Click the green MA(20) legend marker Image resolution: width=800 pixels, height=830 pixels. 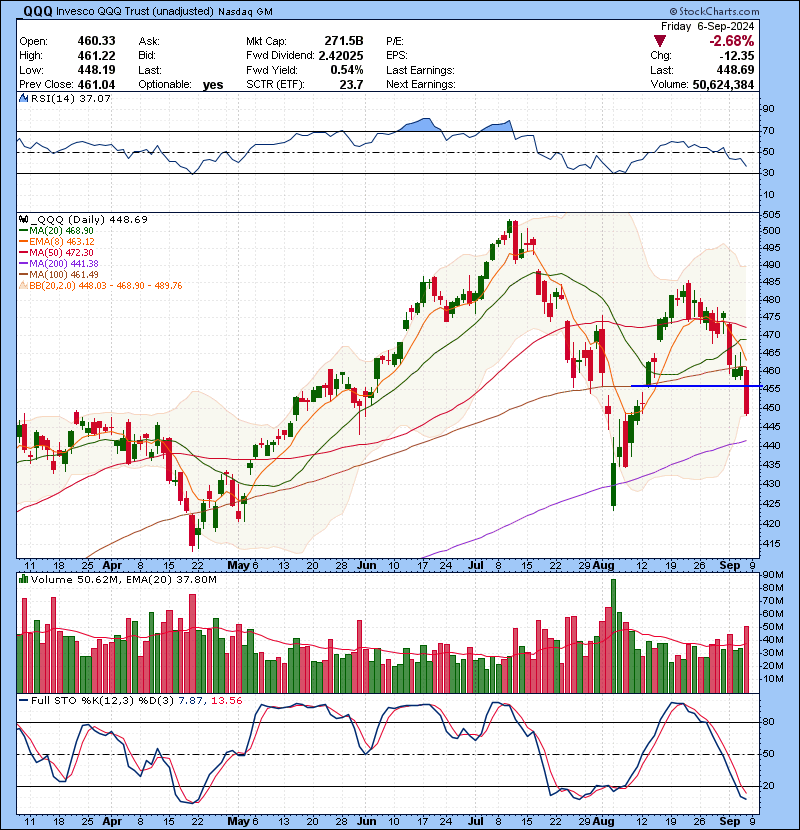[x=22, y=231]
